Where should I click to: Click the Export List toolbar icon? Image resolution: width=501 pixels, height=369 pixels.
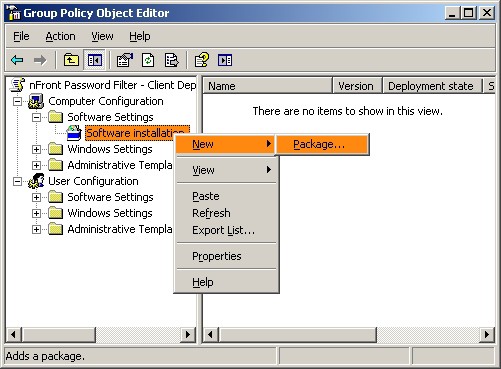(172, 60)
